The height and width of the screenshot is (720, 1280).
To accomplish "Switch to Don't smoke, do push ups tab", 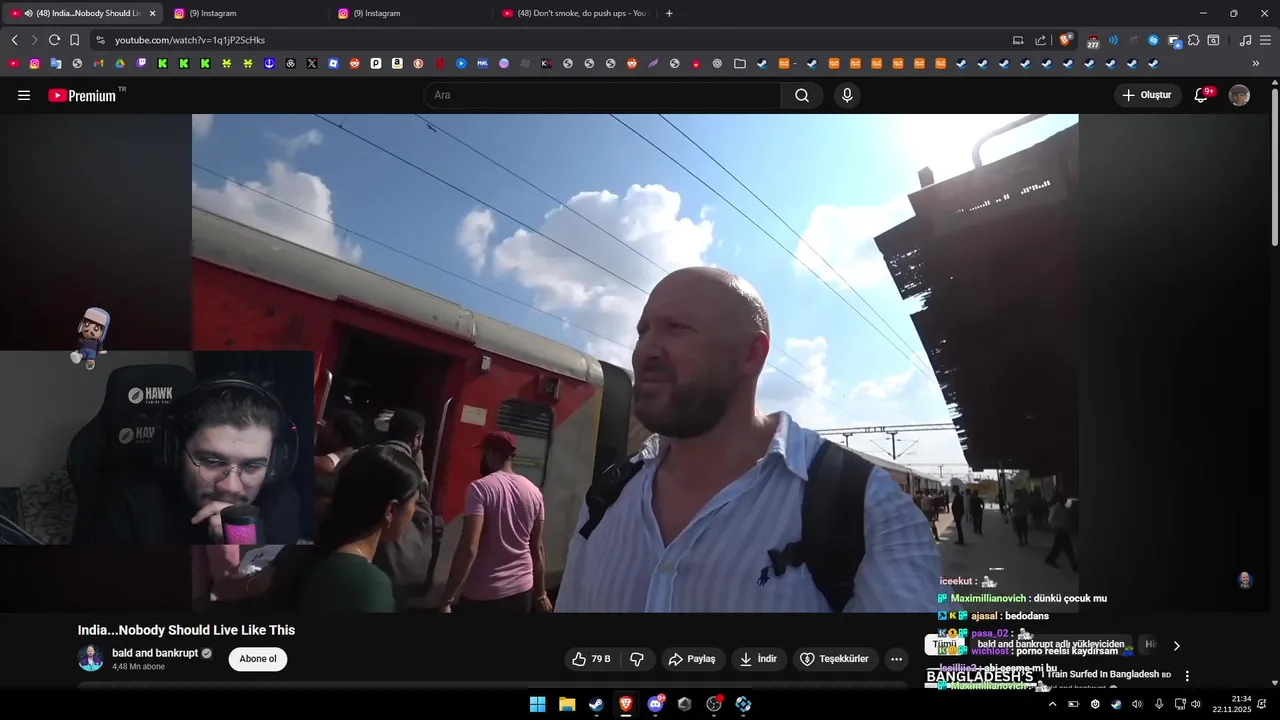I will click(x=574, y=13).
